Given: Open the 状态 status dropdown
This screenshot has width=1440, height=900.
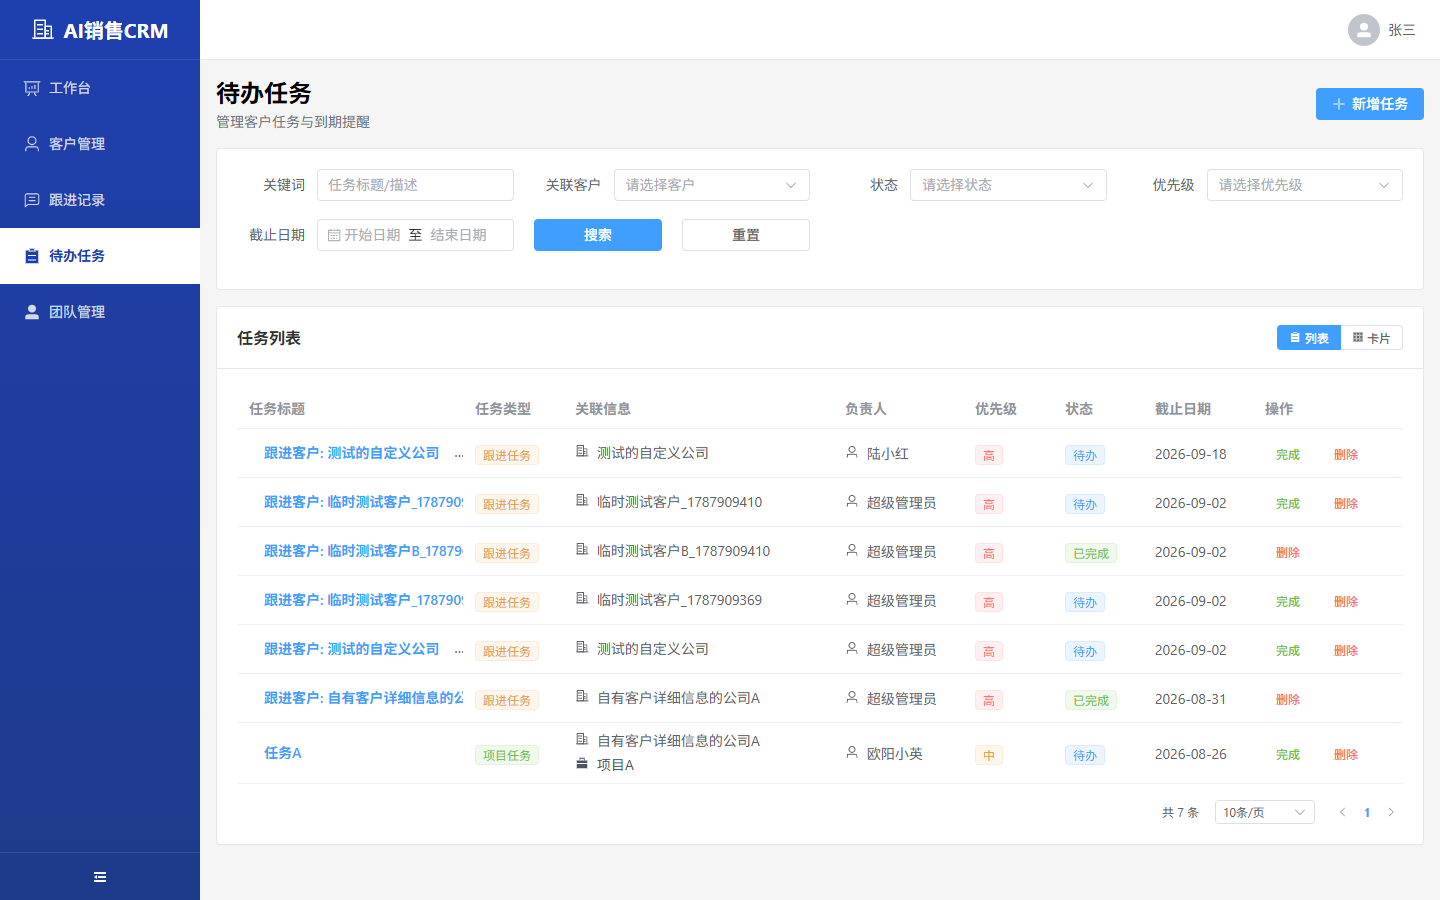Looking at the screenshot, I should [1008, 185].
